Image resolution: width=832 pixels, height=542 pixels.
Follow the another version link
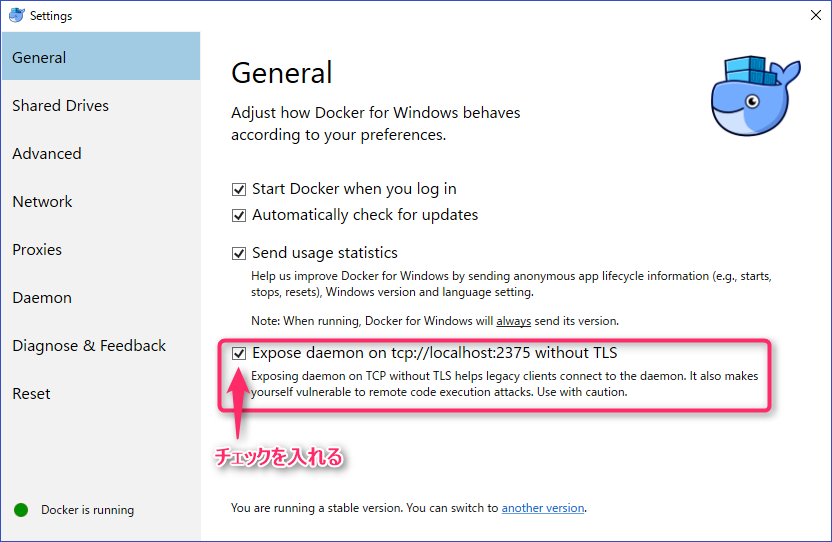point(543,508)
